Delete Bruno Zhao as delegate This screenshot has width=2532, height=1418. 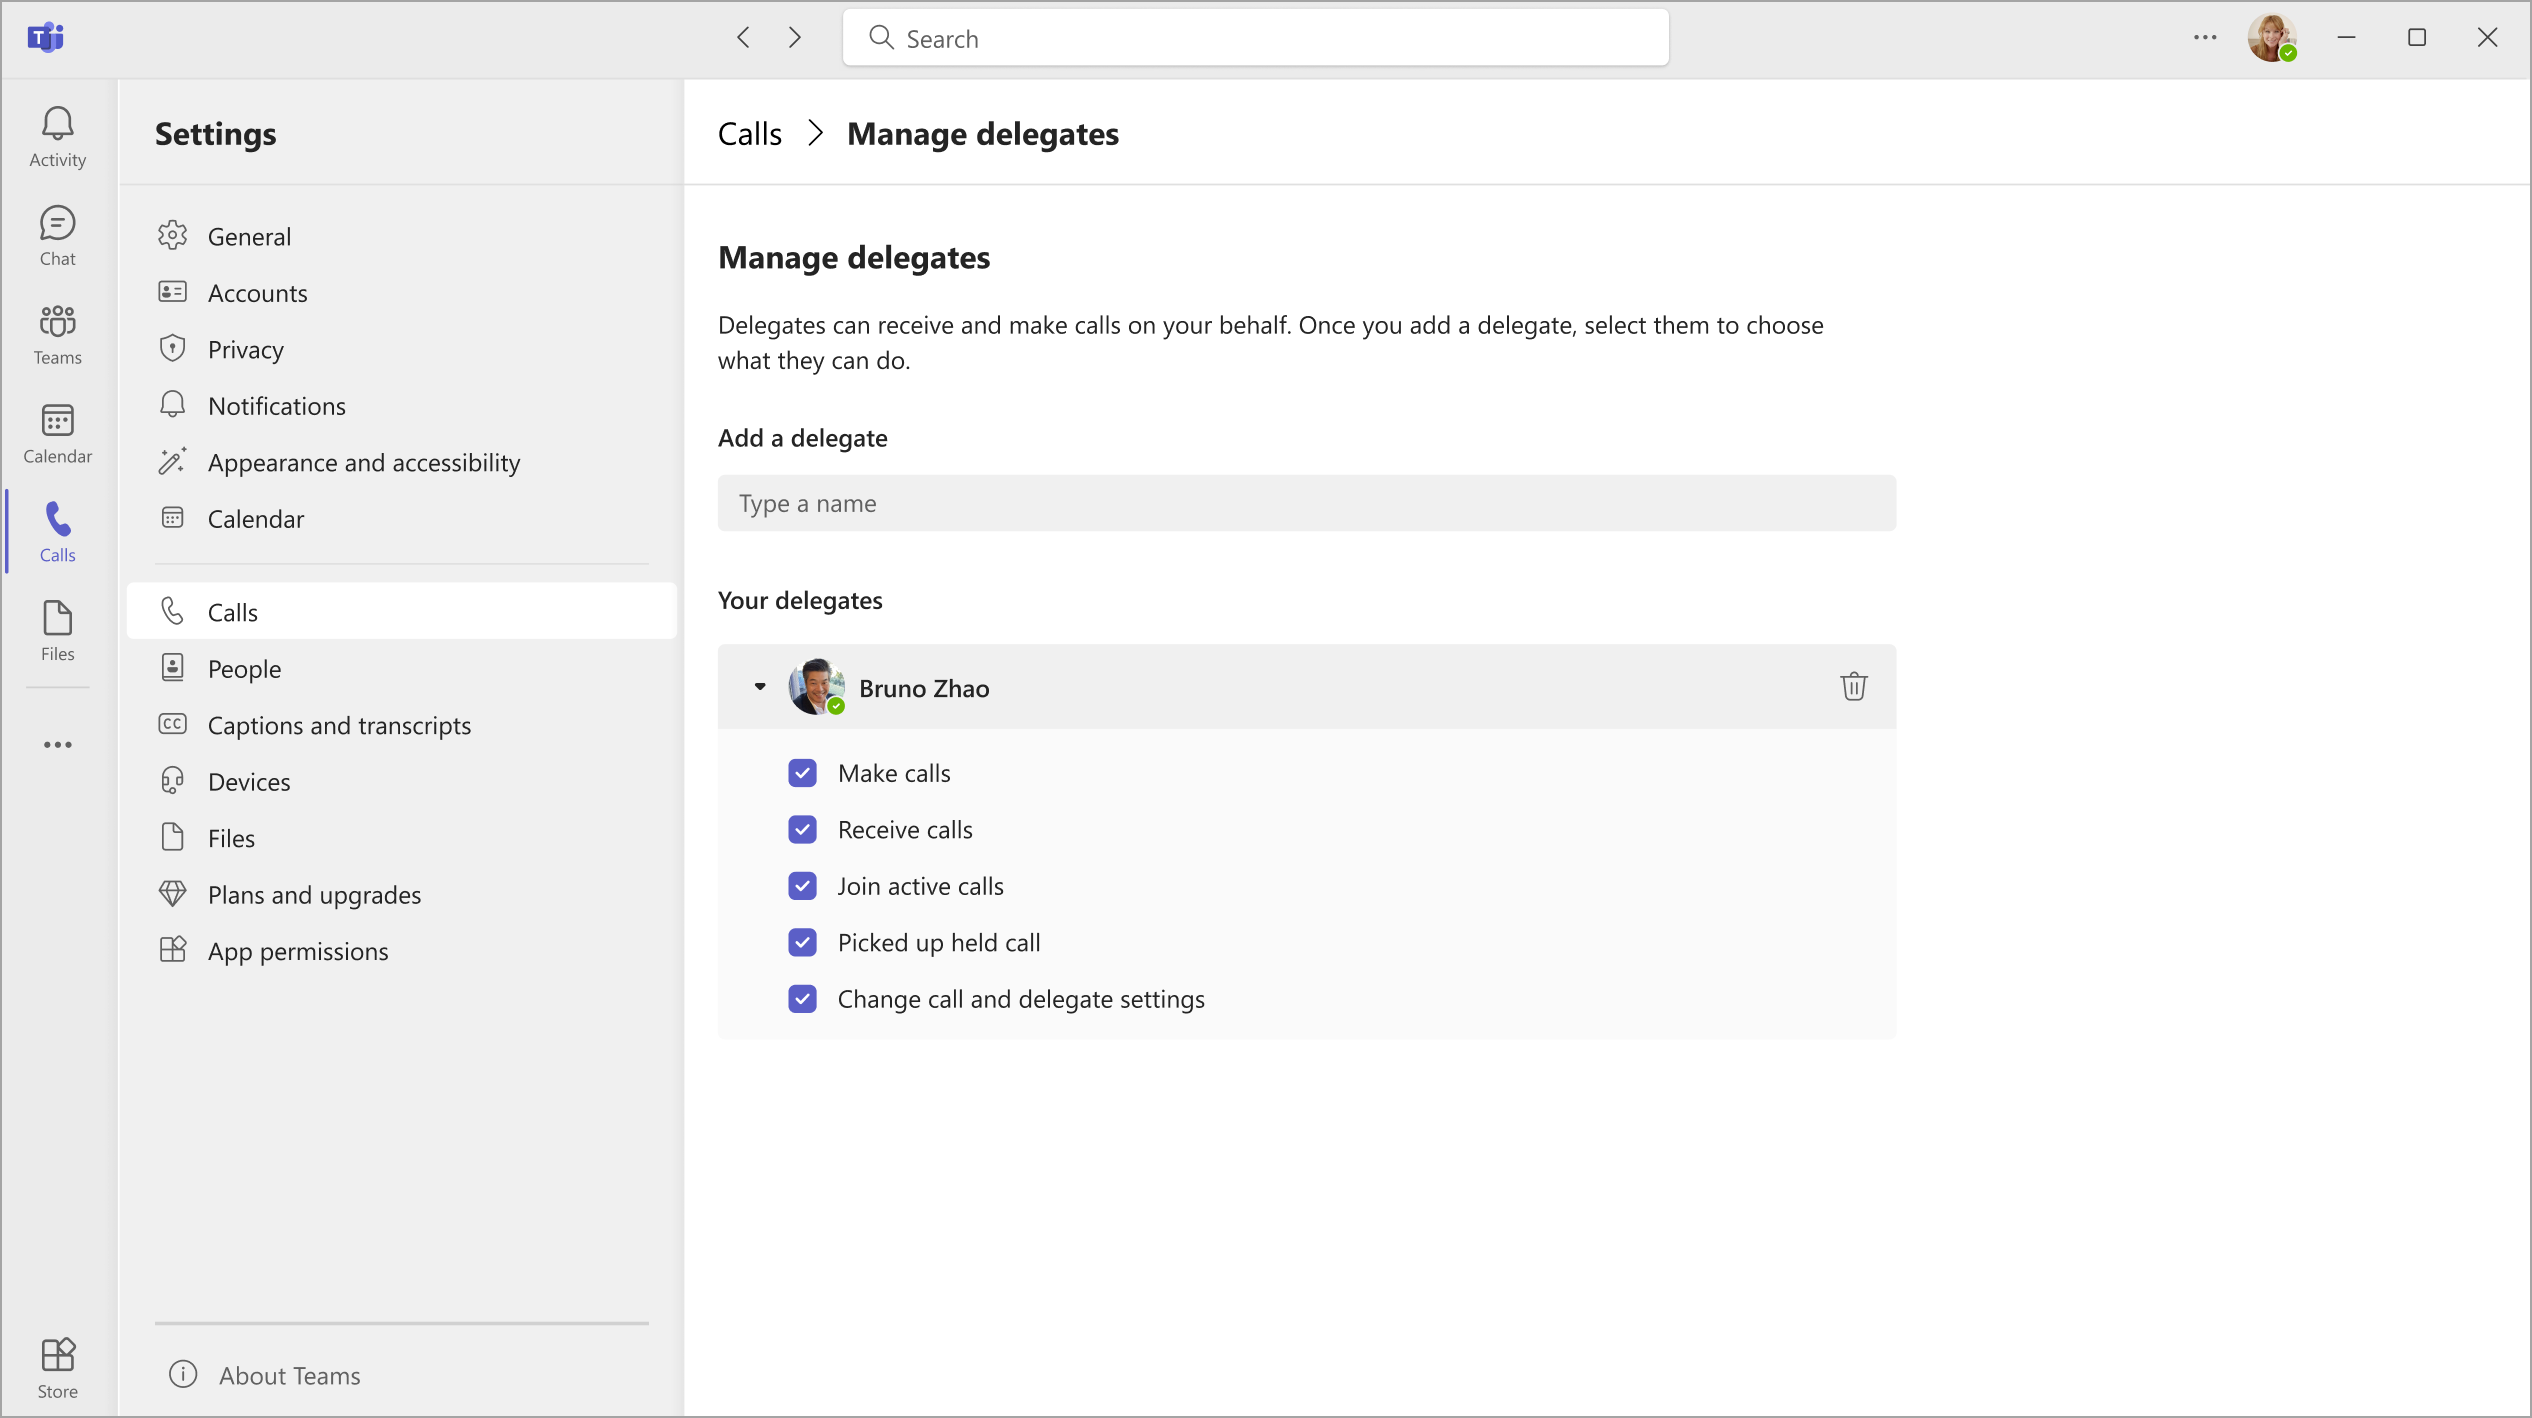1850,686
